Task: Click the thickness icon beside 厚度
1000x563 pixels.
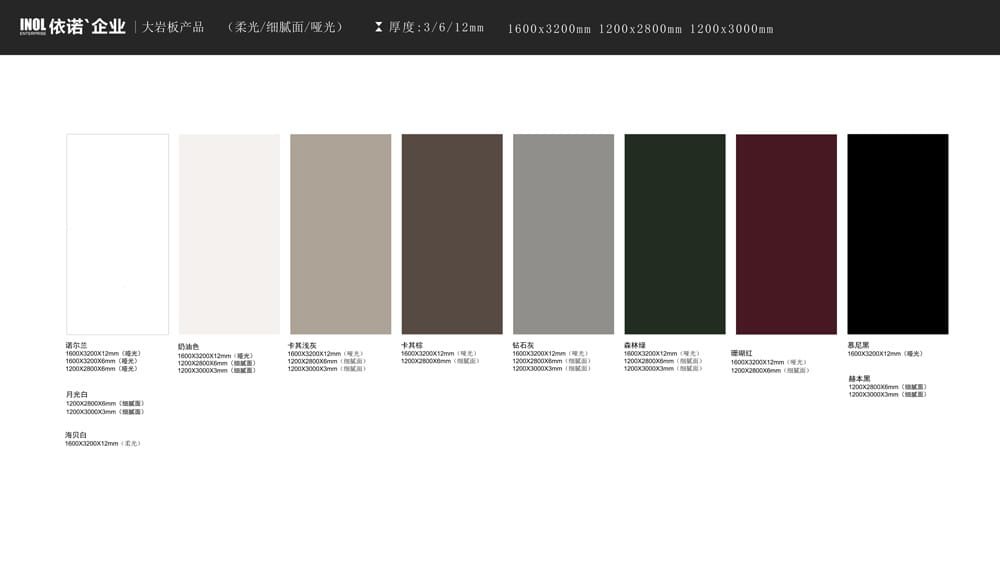Action: 378,28
